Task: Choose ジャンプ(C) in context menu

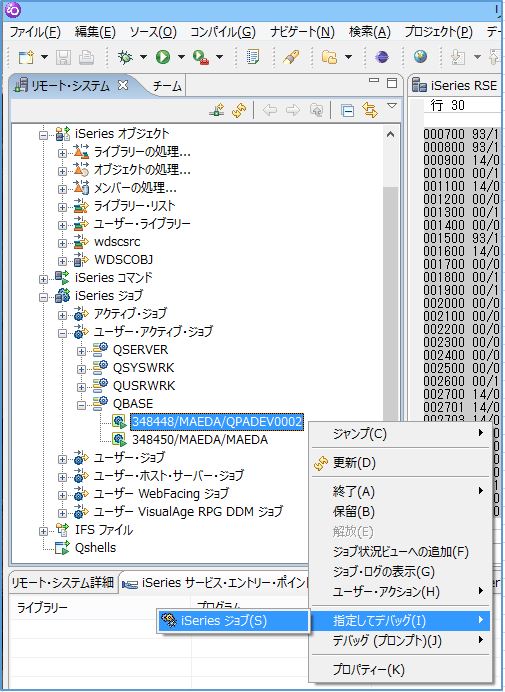Action: (401, 433)
